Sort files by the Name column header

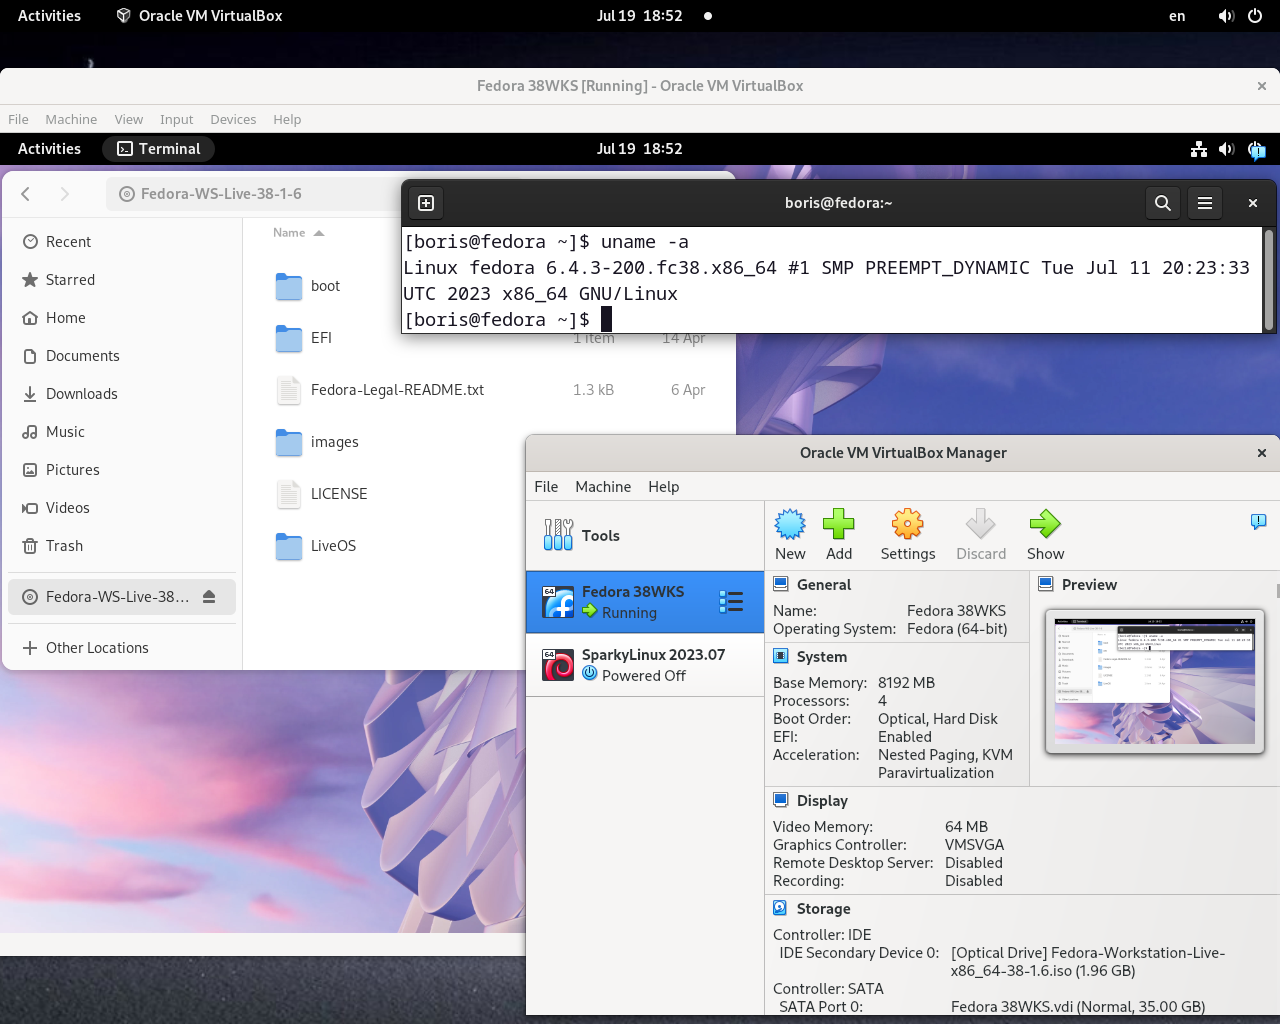pyautogui.click(x=298, y=233)
